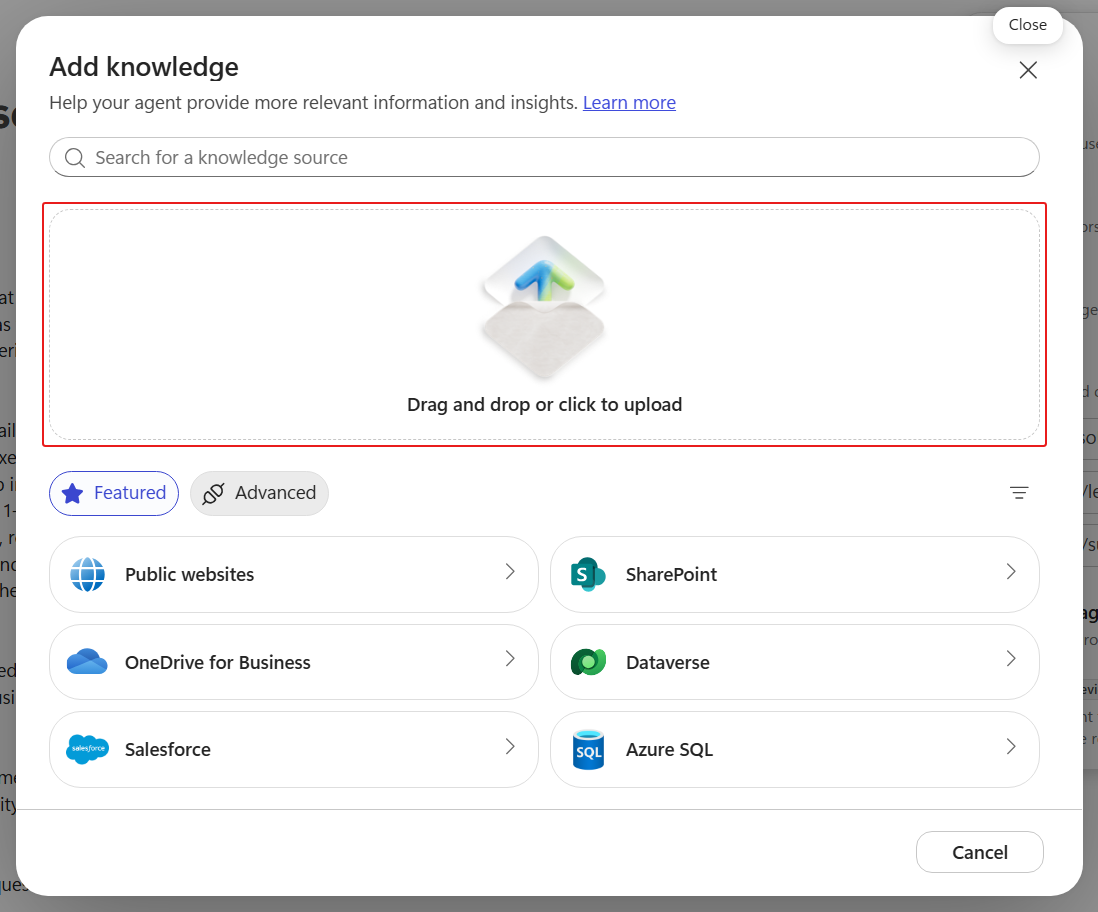
Task: Expand OneDrive for Business chevron
Action: [x=510, y=658]
